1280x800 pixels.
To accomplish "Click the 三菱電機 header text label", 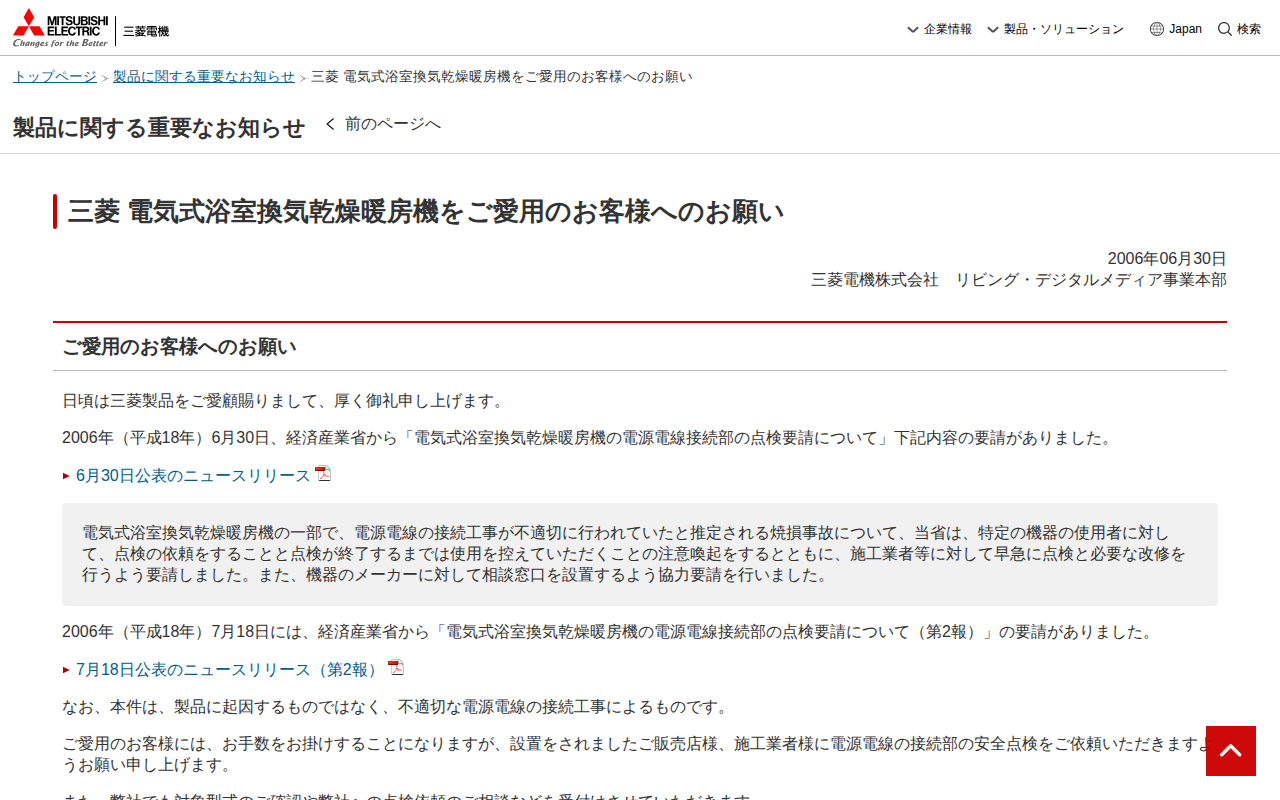I will (146, 30).
